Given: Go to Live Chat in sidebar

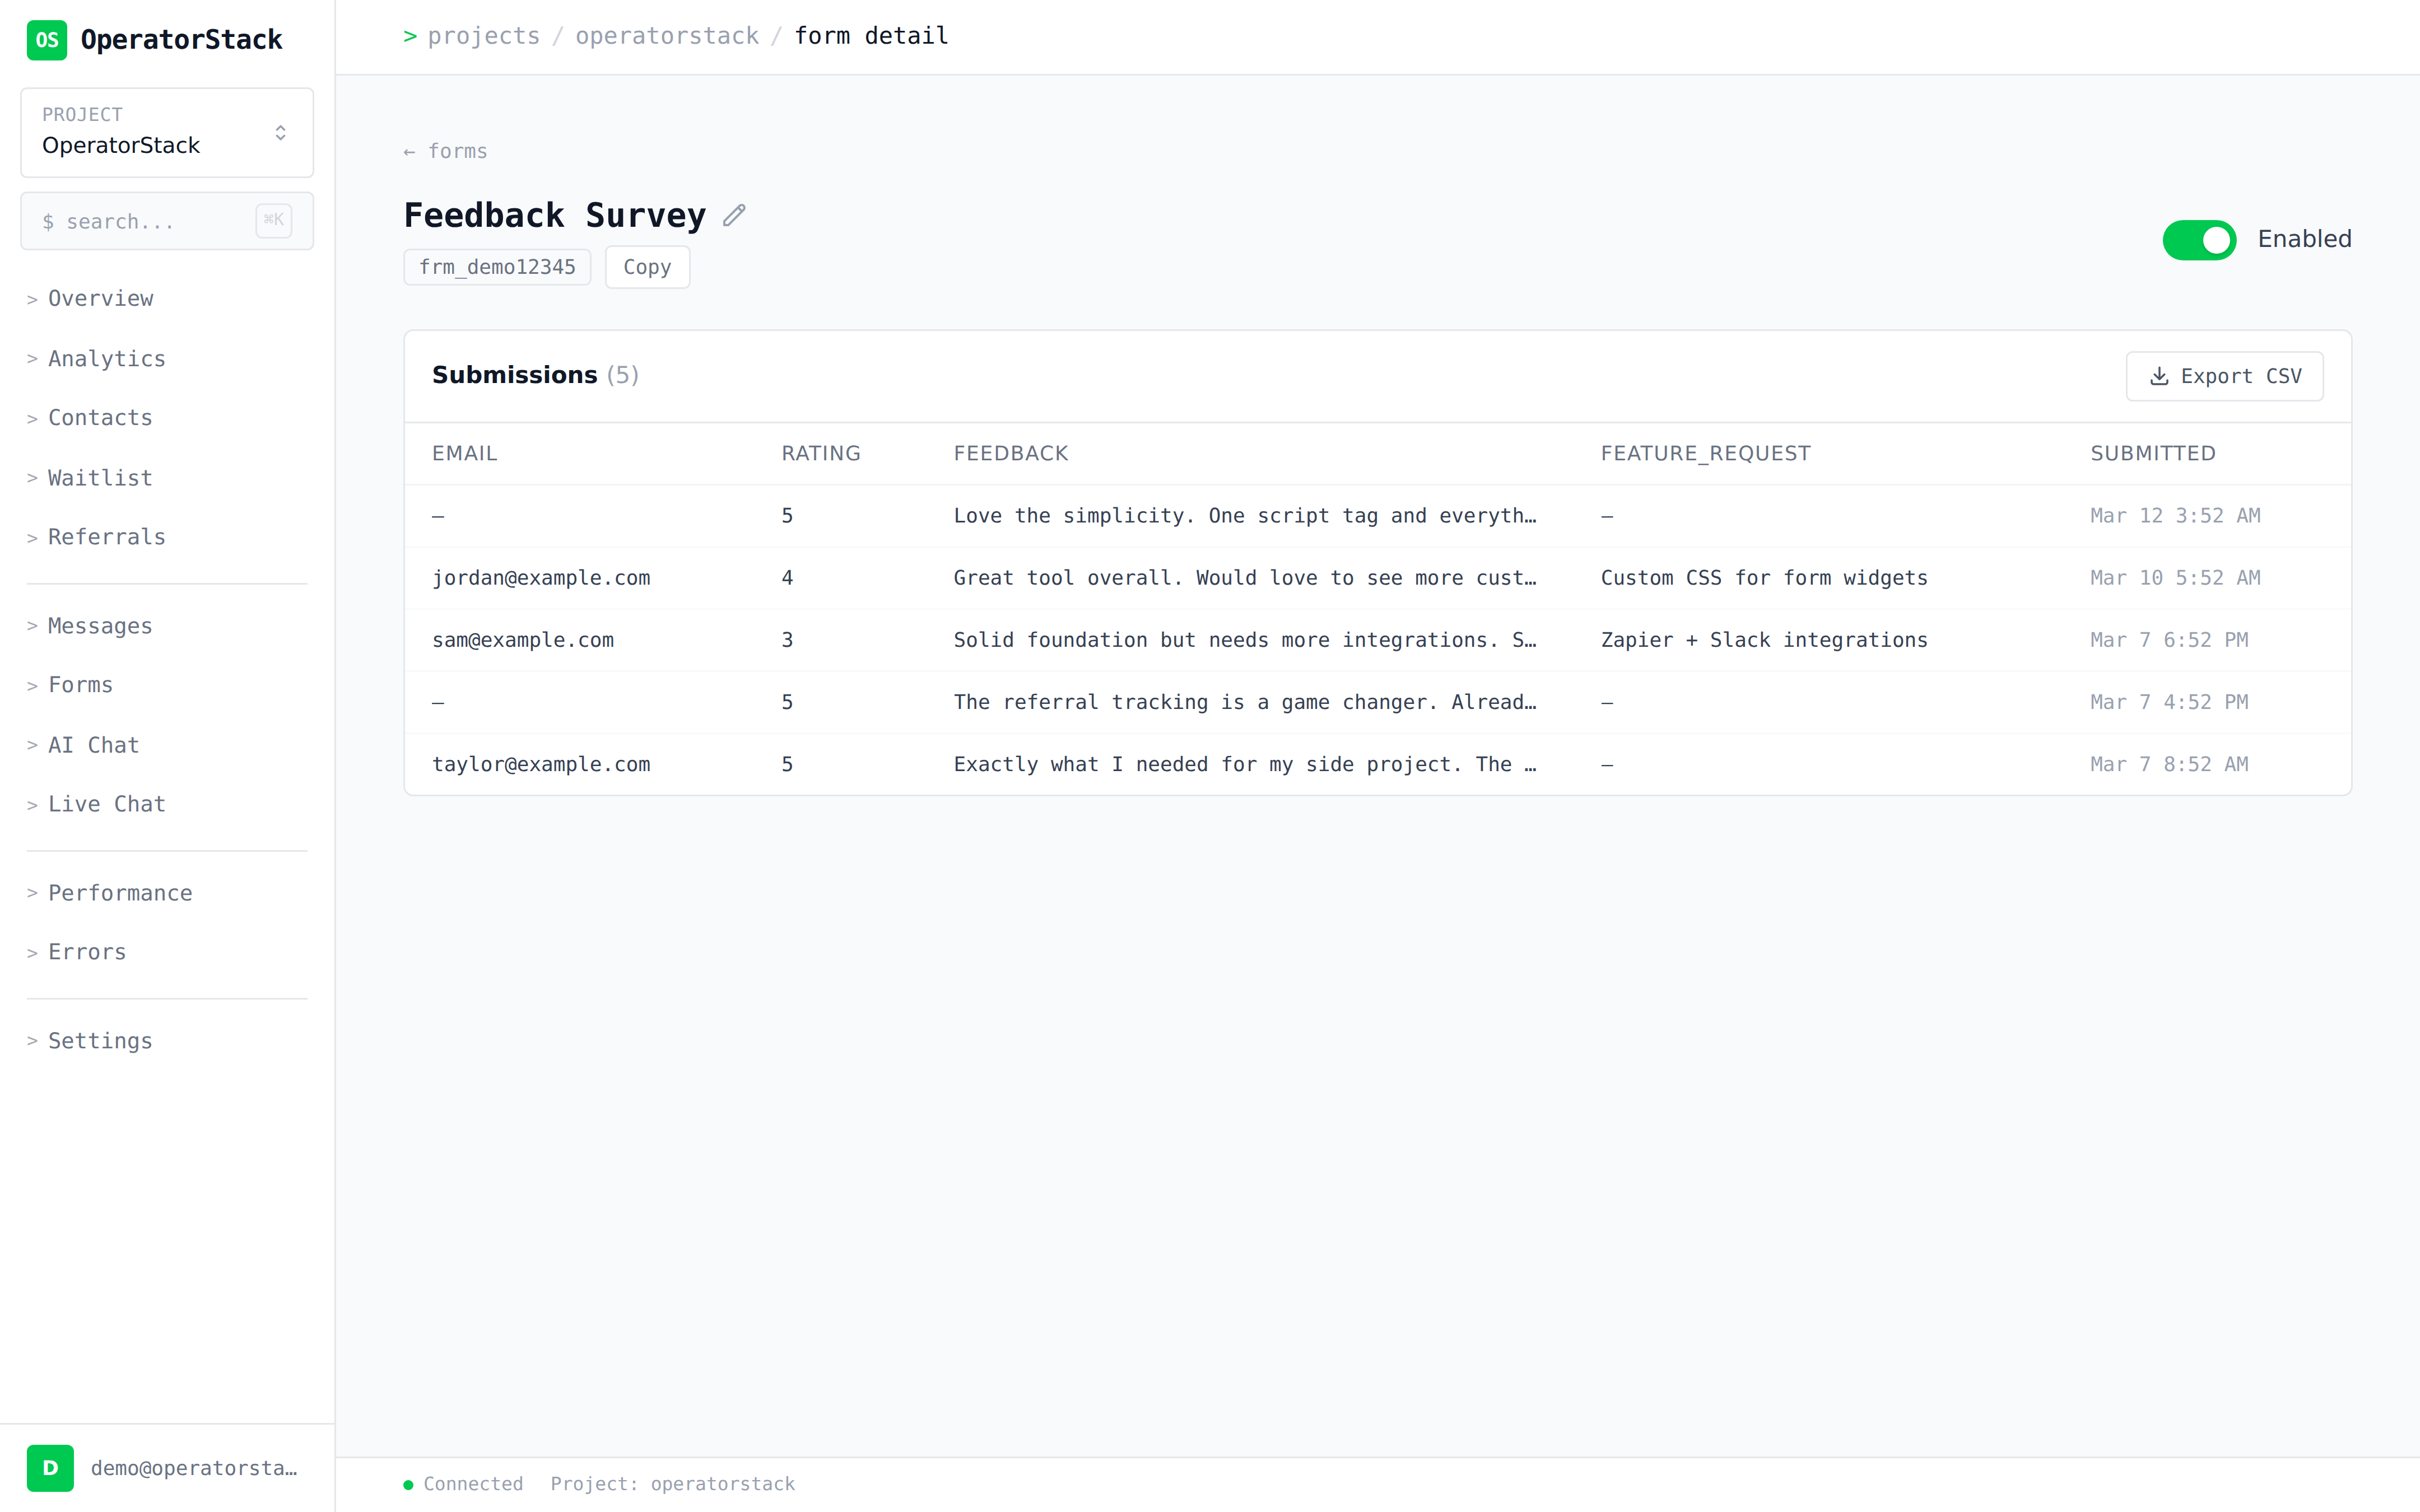Looking at the screenshot, I should (x=106, y=804).
